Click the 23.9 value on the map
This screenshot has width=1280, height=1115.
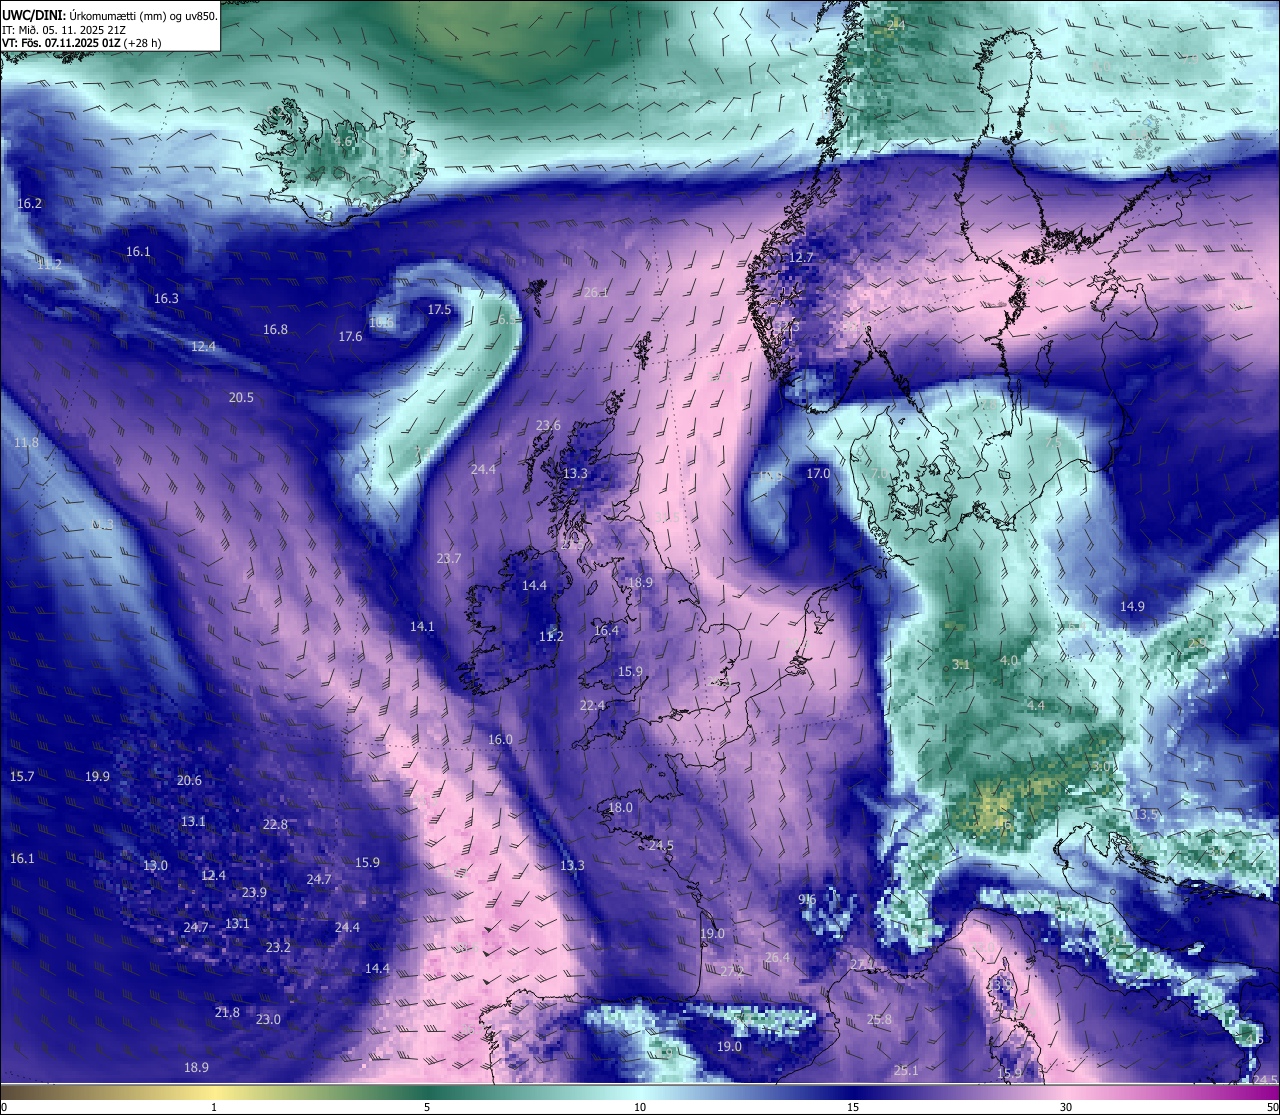click(x=254, y=892)
